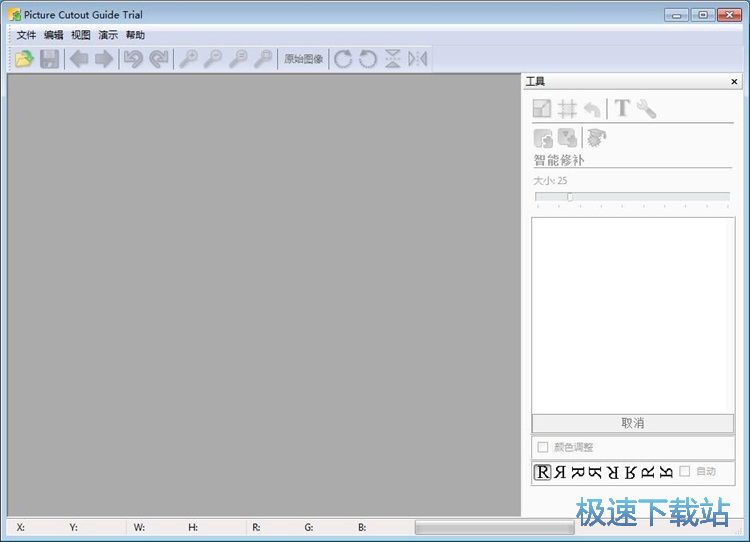This screenshot has height=542, width=750.
Task: Select the sixth R orientation icon
Action: [630, 473]
